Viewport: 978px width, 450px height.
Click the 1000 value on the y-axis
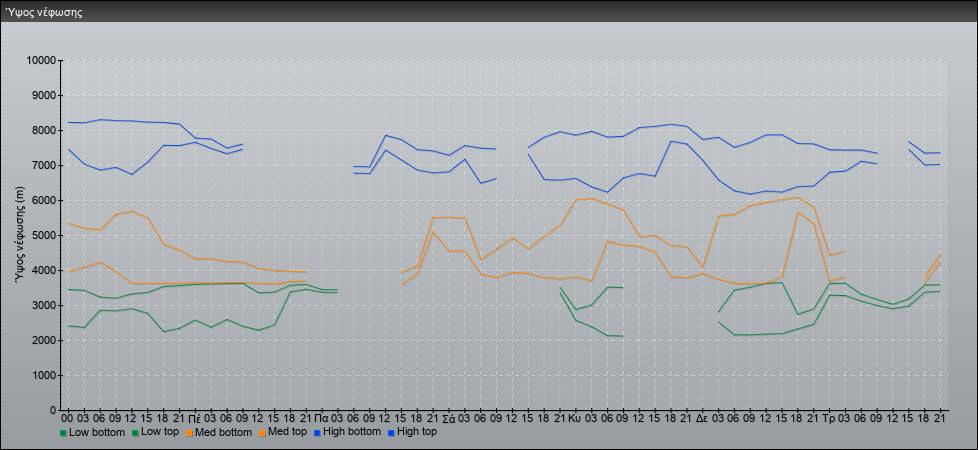(44, 375)
